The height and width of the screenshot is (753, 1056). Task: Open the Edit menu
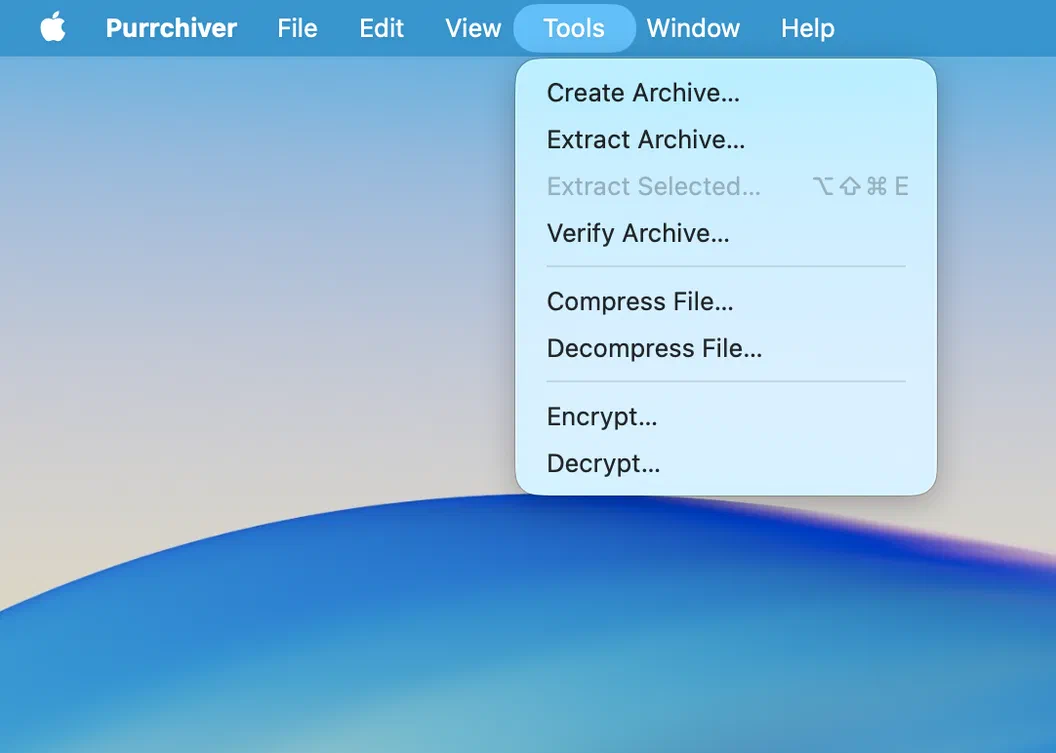(x=381, y=28)
